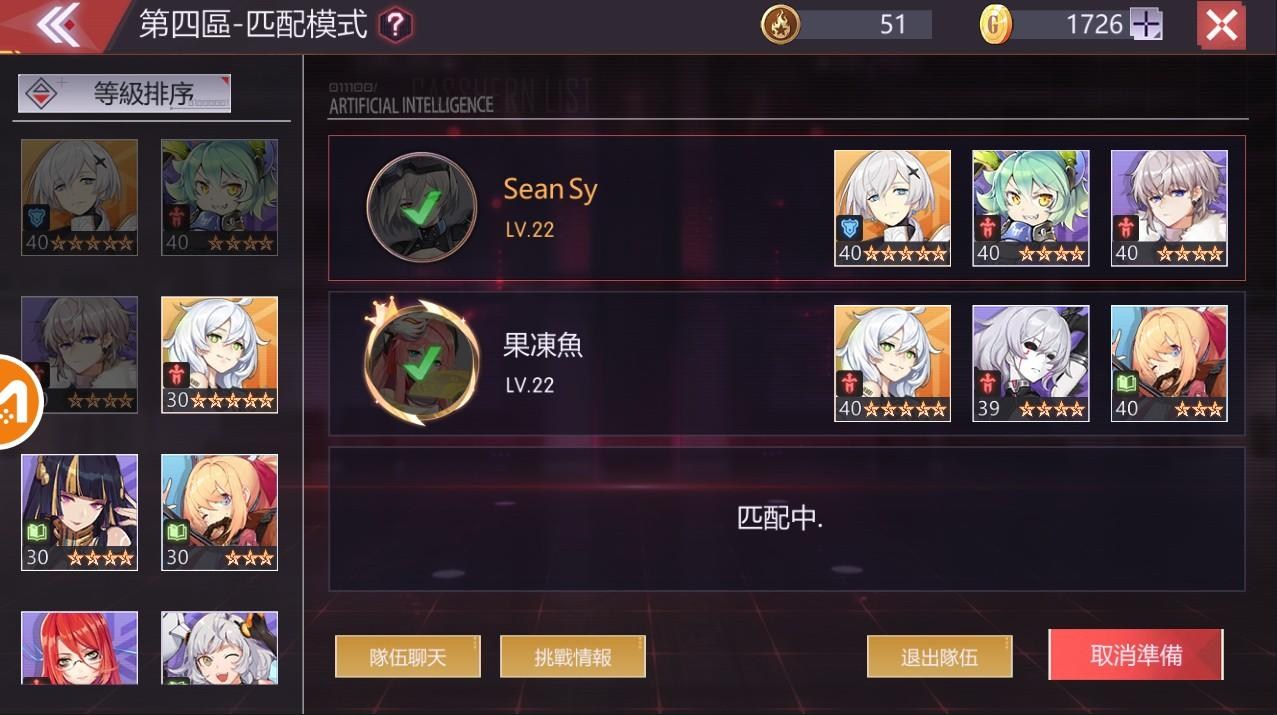
Task: Click the 退出隊伍 leave team button
Action: point(940,657)
